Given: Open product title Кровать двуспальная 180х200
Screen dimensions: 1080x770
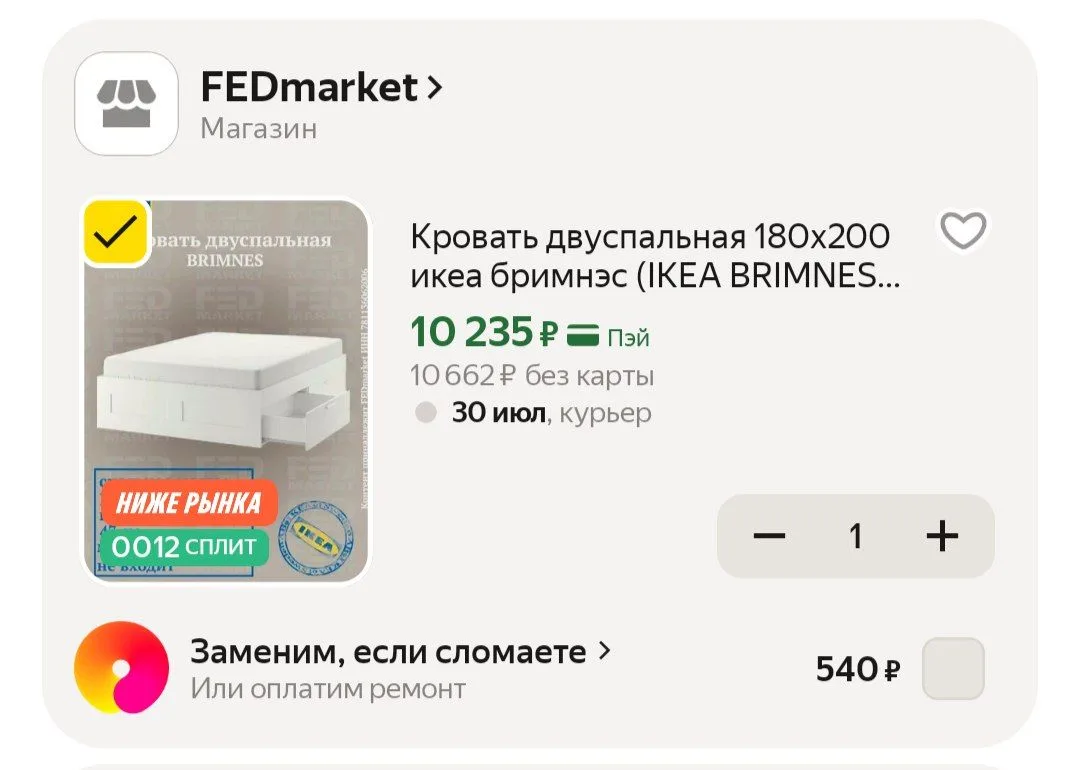Looking at the screenshot, I should [x=655, y=256].
